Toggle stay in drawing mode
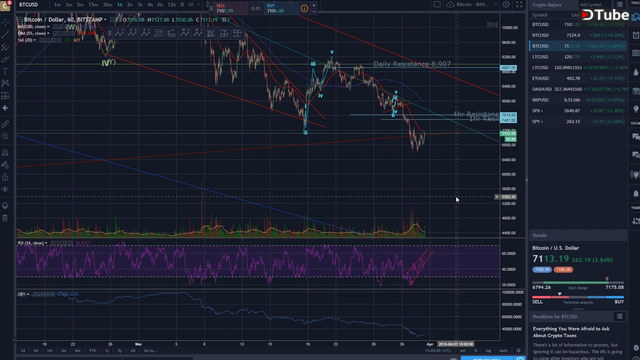 point(5,165)
